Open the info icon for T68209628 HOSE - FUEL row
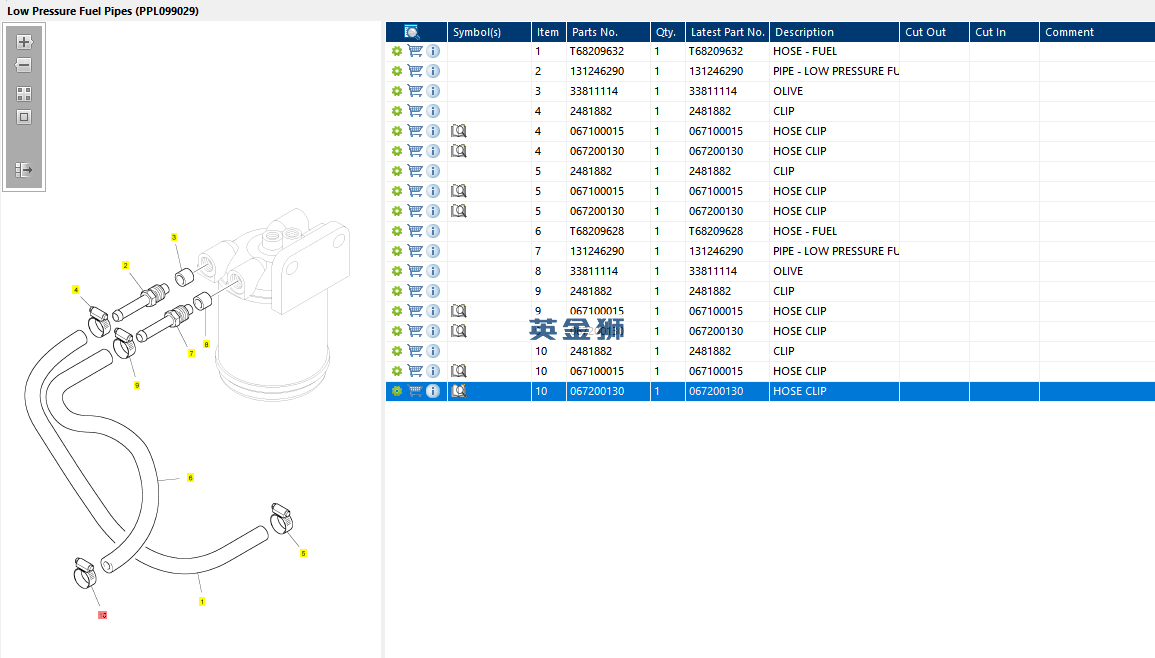 433,231
